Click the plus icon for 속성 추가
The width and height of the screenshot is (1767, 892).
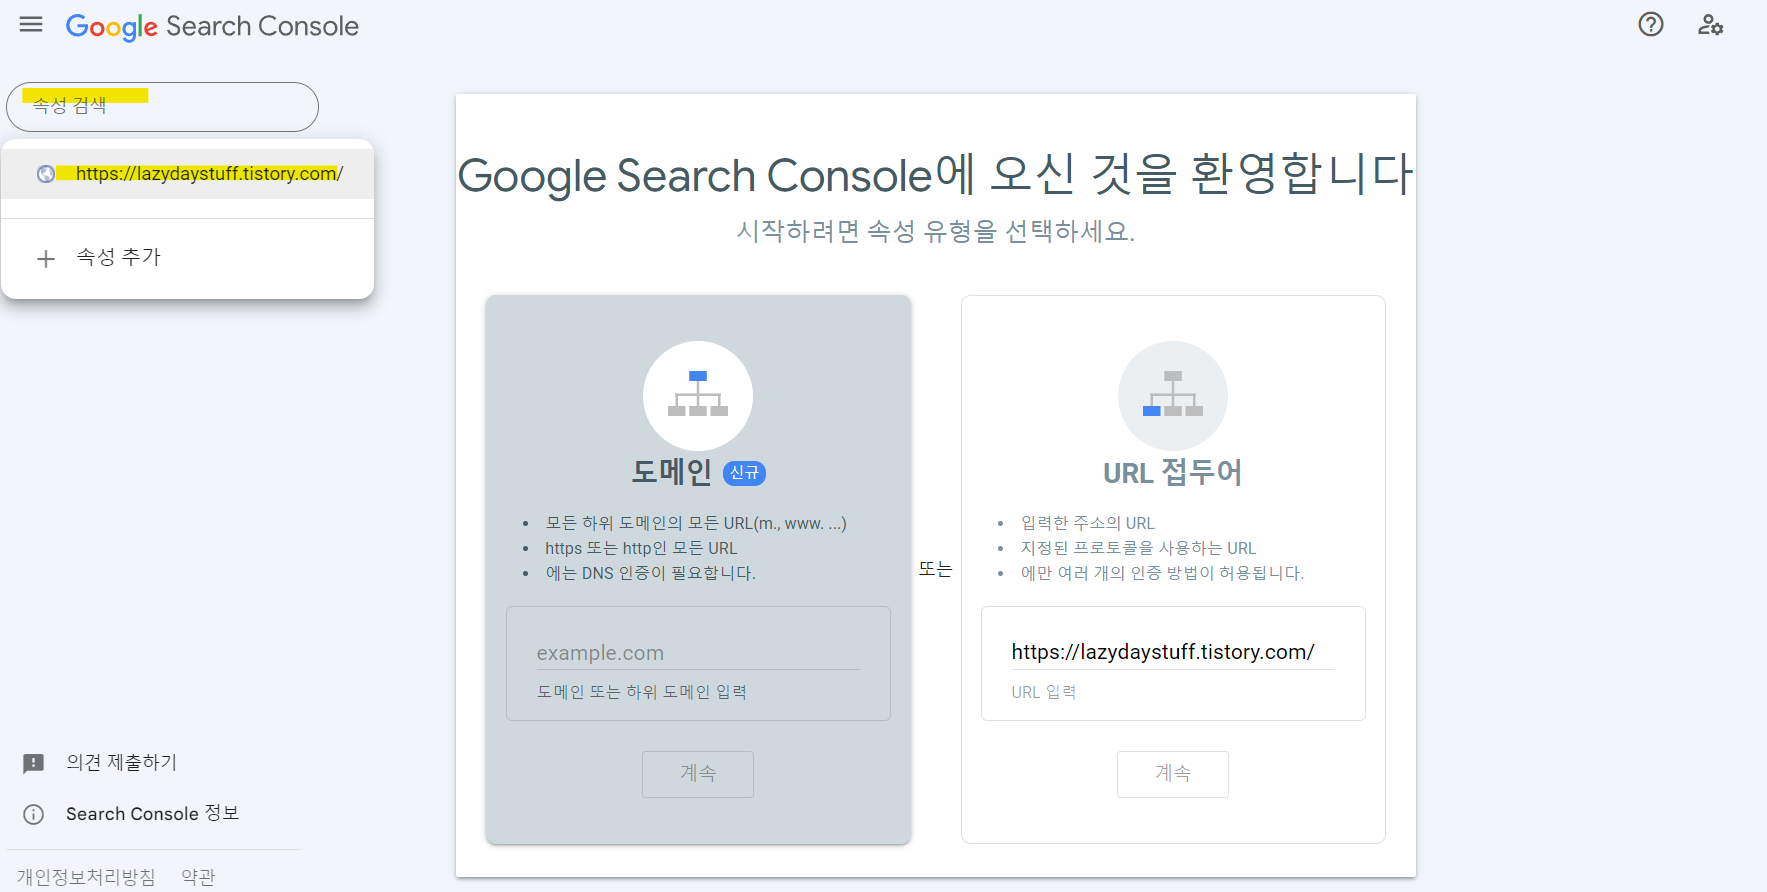pyautogui.click(x=46, y=259)
